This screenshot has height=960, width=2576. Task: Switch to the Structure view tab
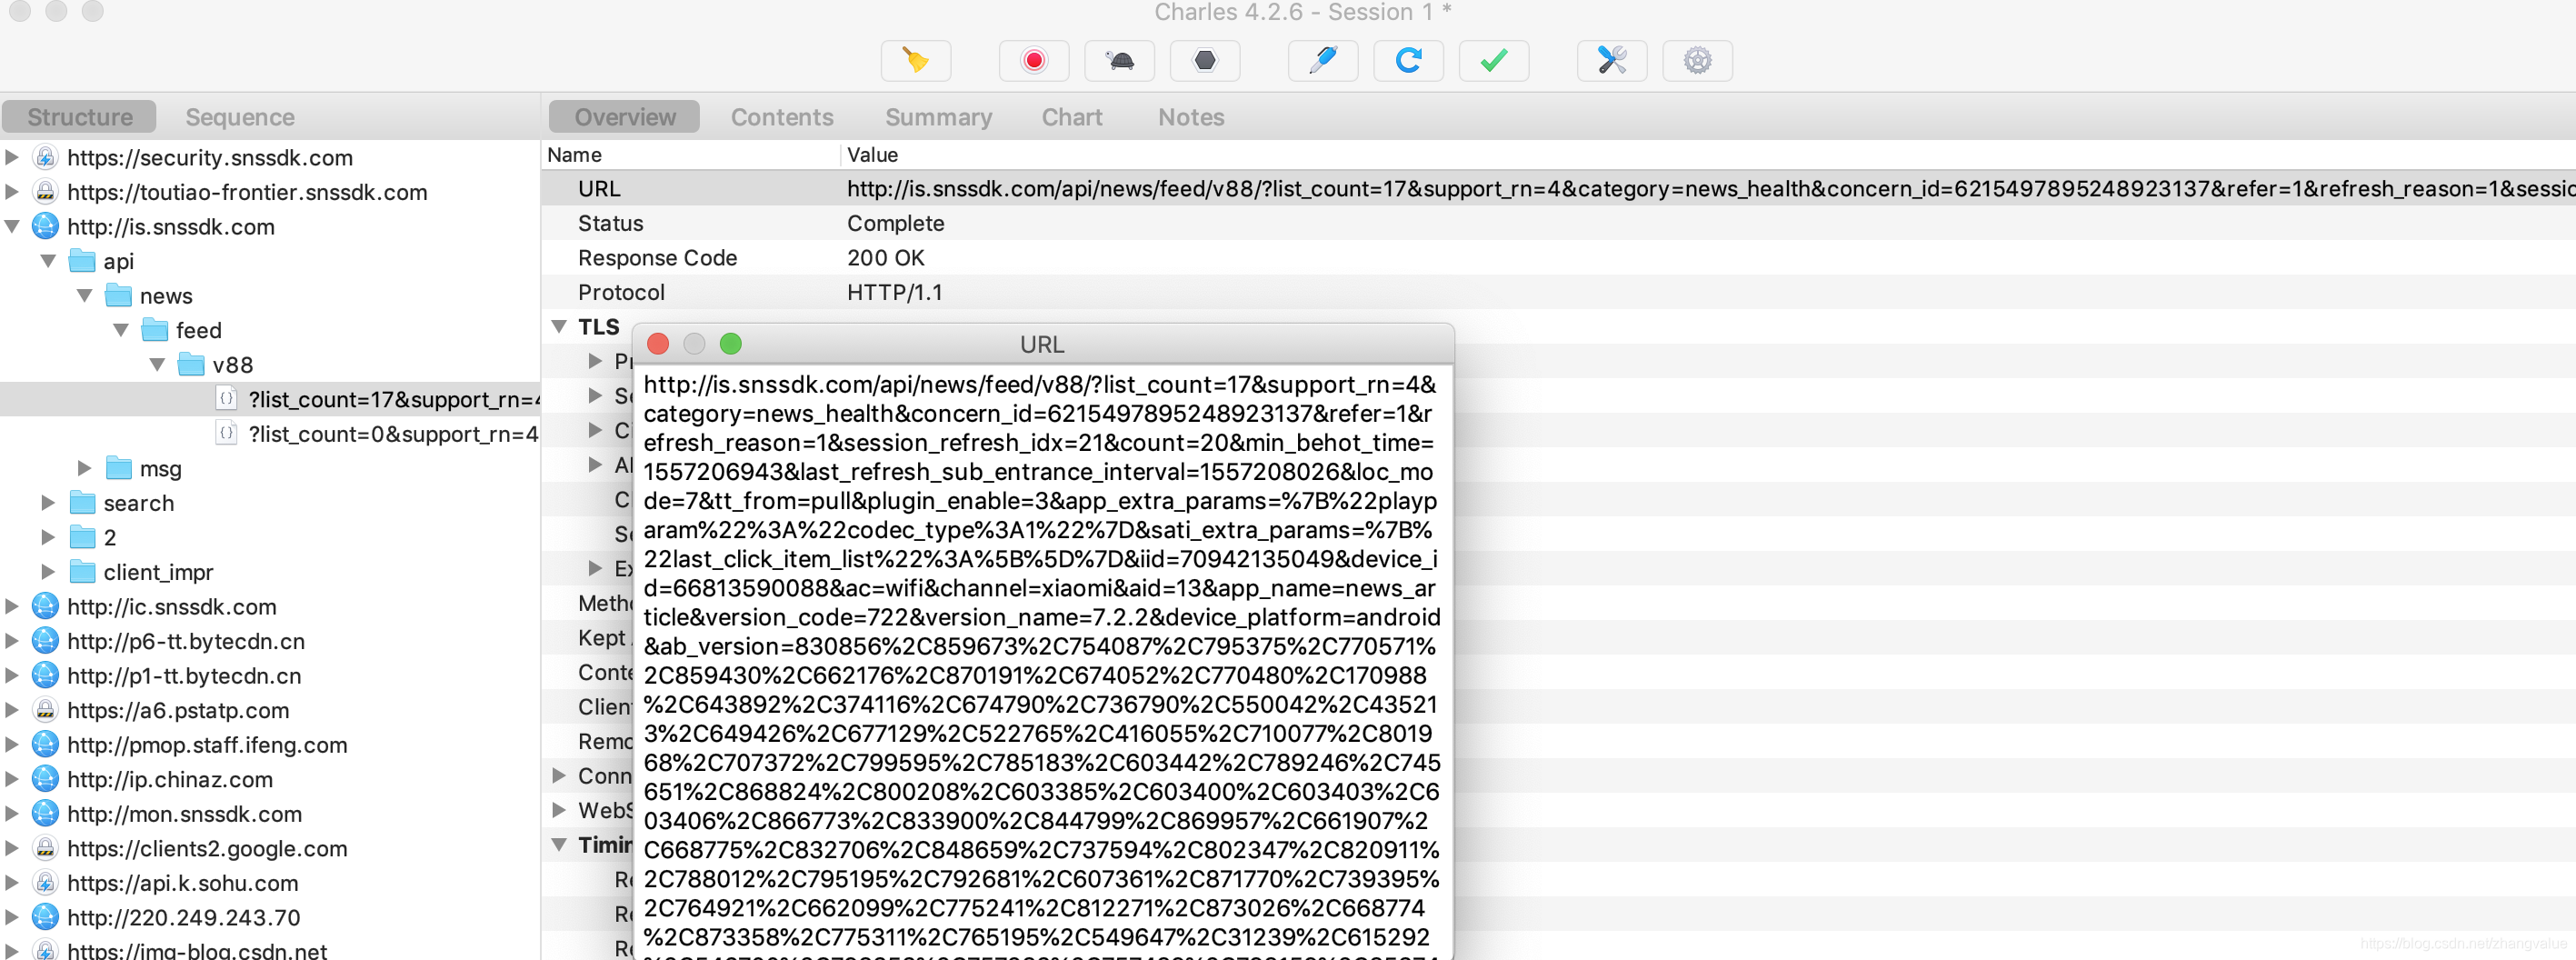[80, 117]
